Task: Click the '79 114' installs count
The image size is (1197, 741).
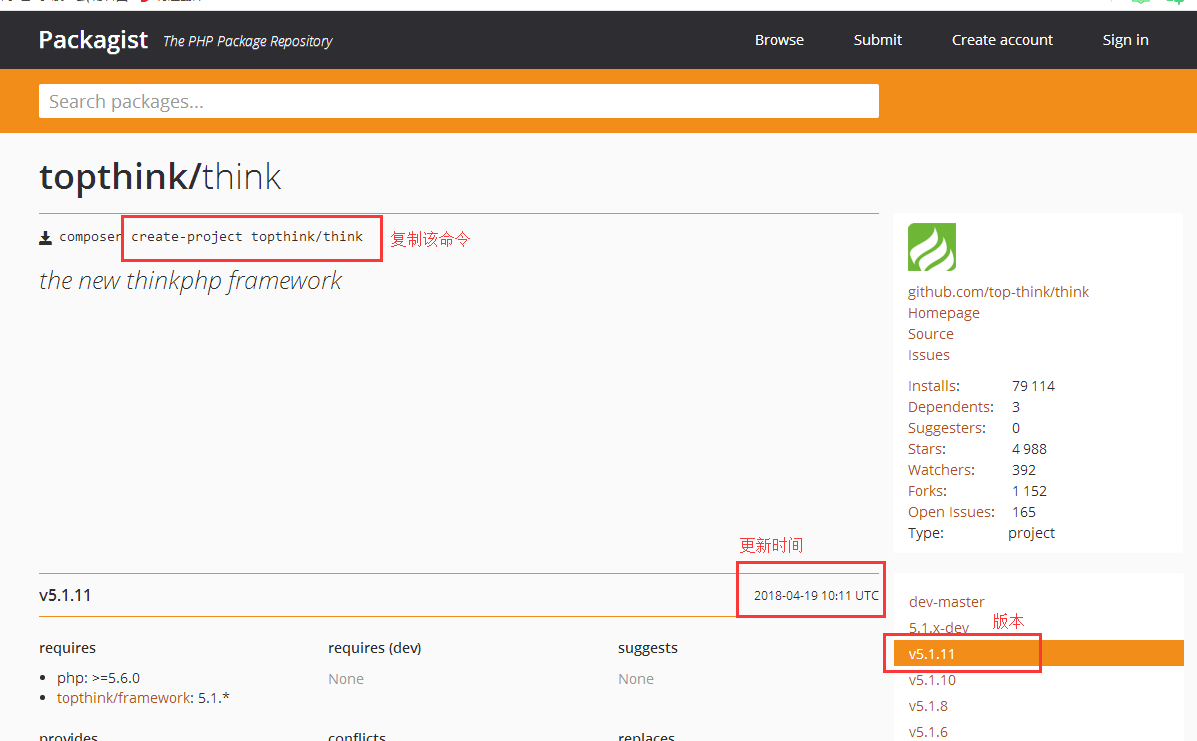Action: [x=1033, y=385]
